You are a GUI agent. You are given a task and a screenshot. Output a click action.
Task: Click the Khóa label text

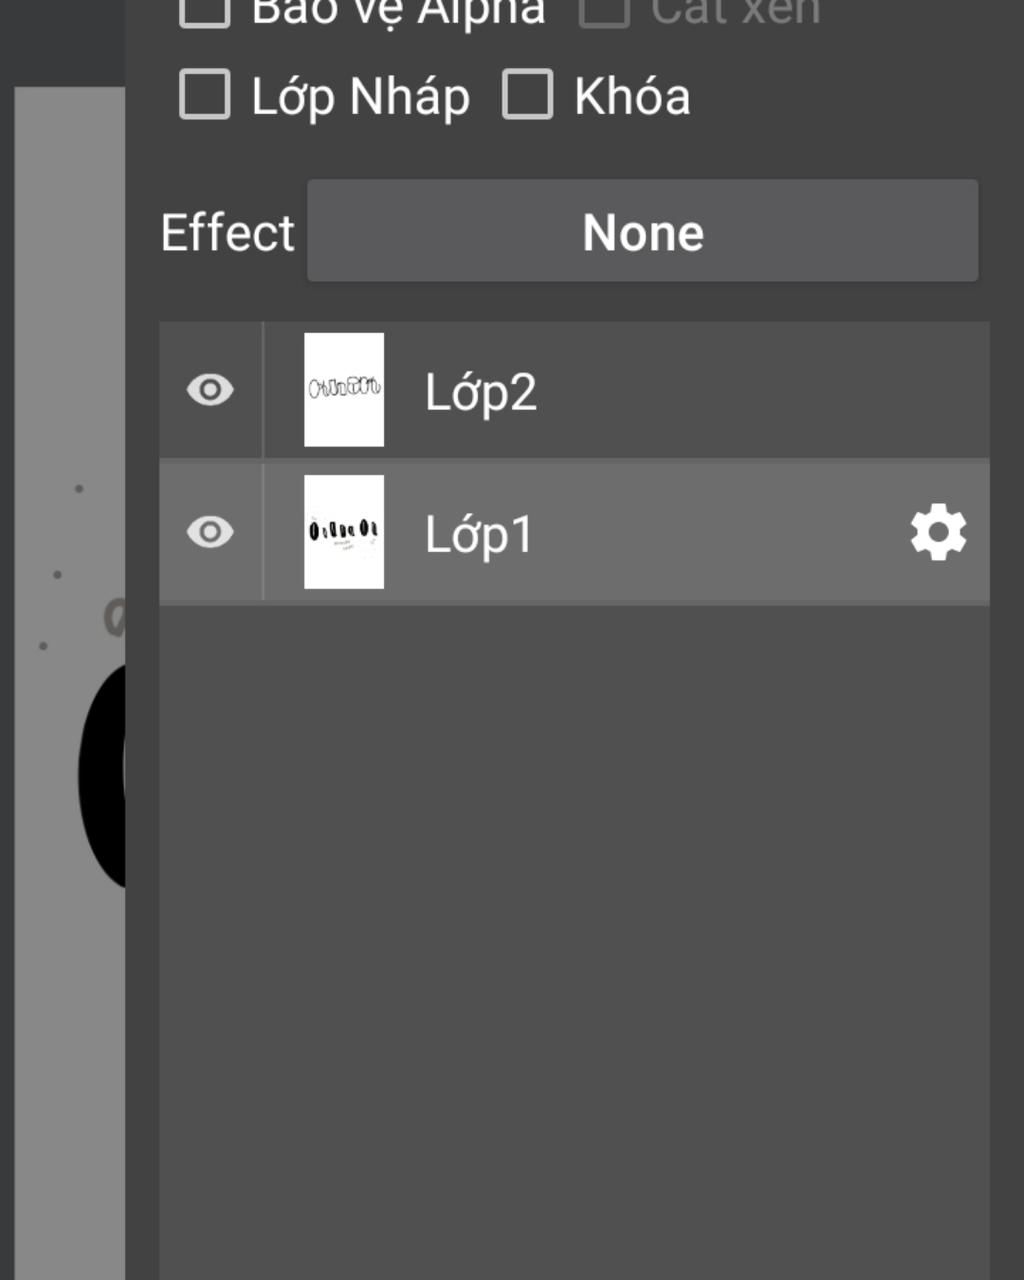(632, 96)
